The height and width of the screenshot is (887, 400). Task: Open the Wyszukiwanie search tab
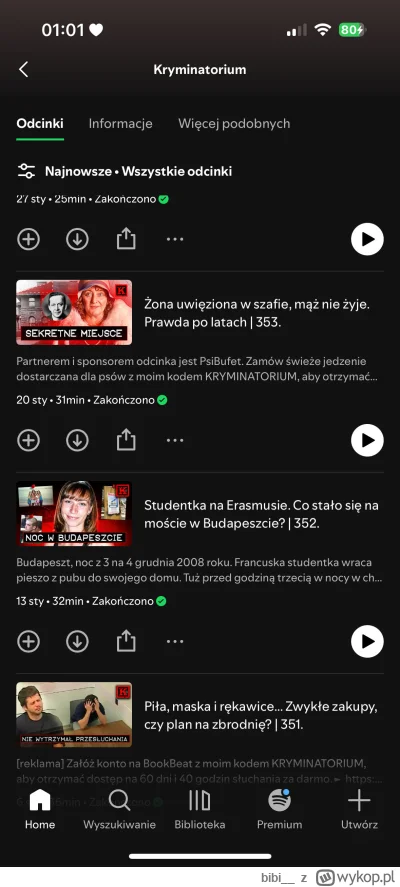119,810
